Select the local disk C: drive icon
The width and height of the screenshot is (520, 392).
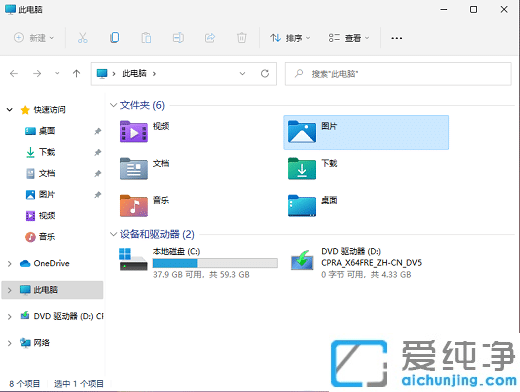[133, 259]
